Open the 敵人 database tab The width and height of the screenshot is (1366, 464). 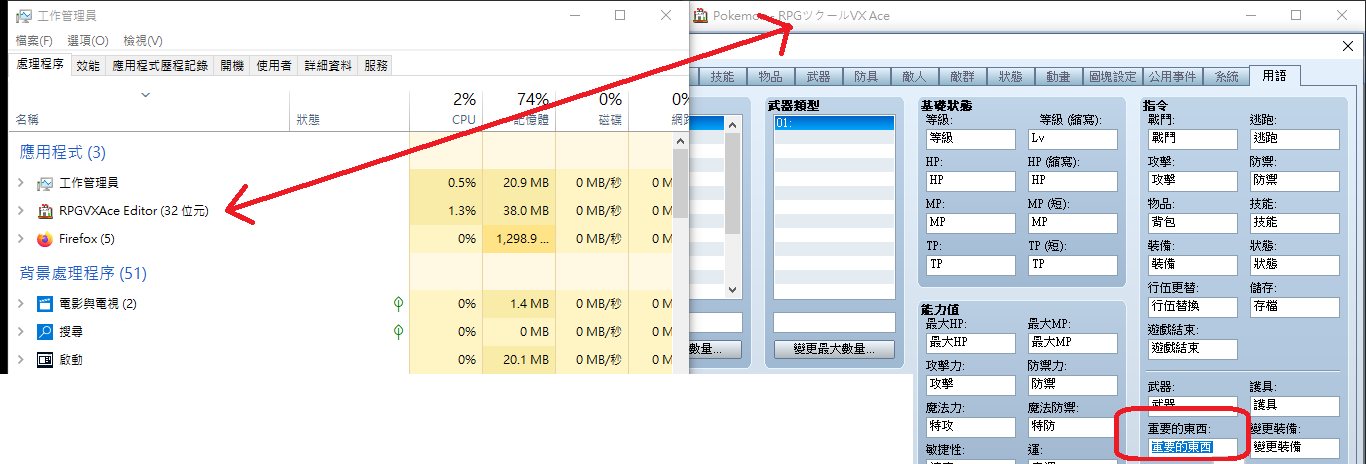(x=914, y=77)
